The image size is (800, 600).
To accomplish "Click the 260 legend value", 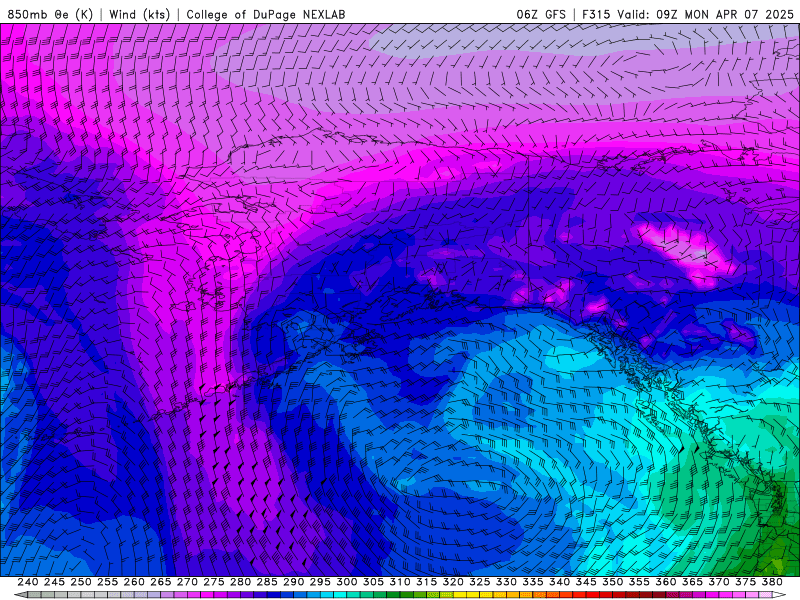I will [134, 582].
